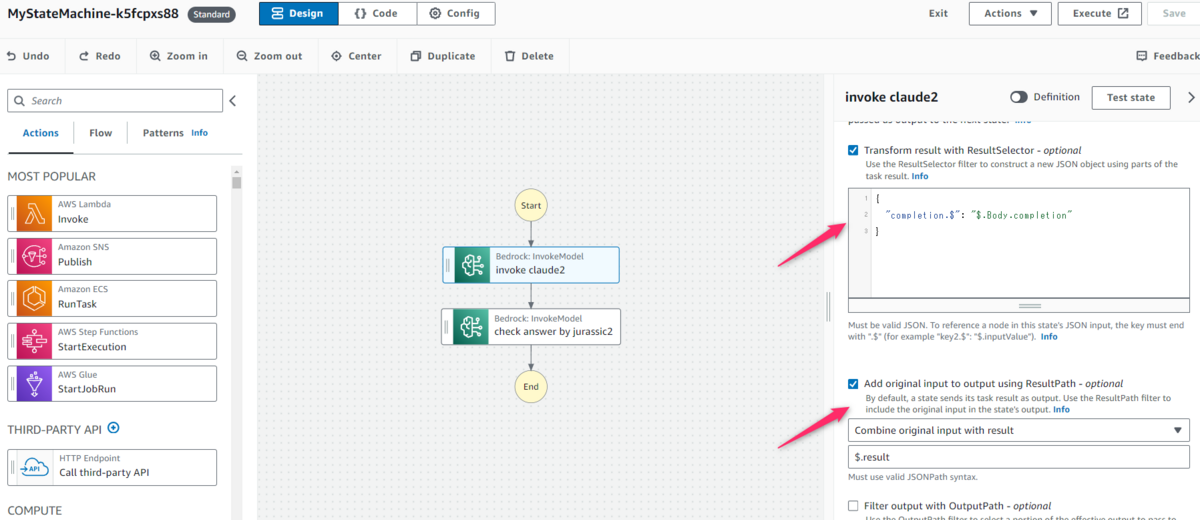Switch to Code mode
The image size is (1200, 520).
[376, 14]
